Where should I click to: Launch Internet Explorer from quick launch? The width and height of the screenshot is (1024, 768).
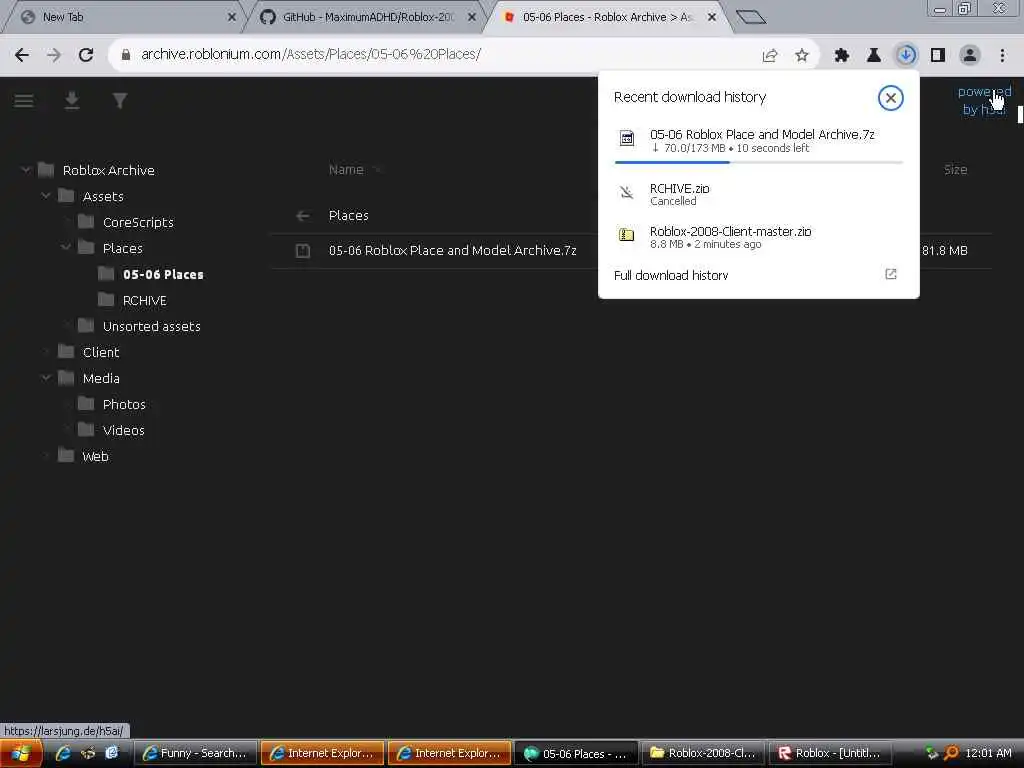click(63, 753)
